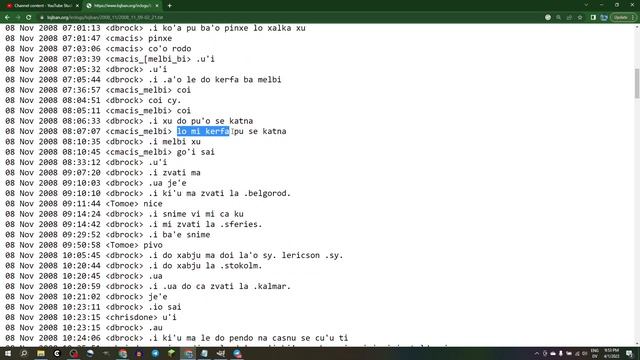This screenshot has width=640, height=360.
Task: Open the Telegram taskbar icon
Action: click(x=156, y=353)
